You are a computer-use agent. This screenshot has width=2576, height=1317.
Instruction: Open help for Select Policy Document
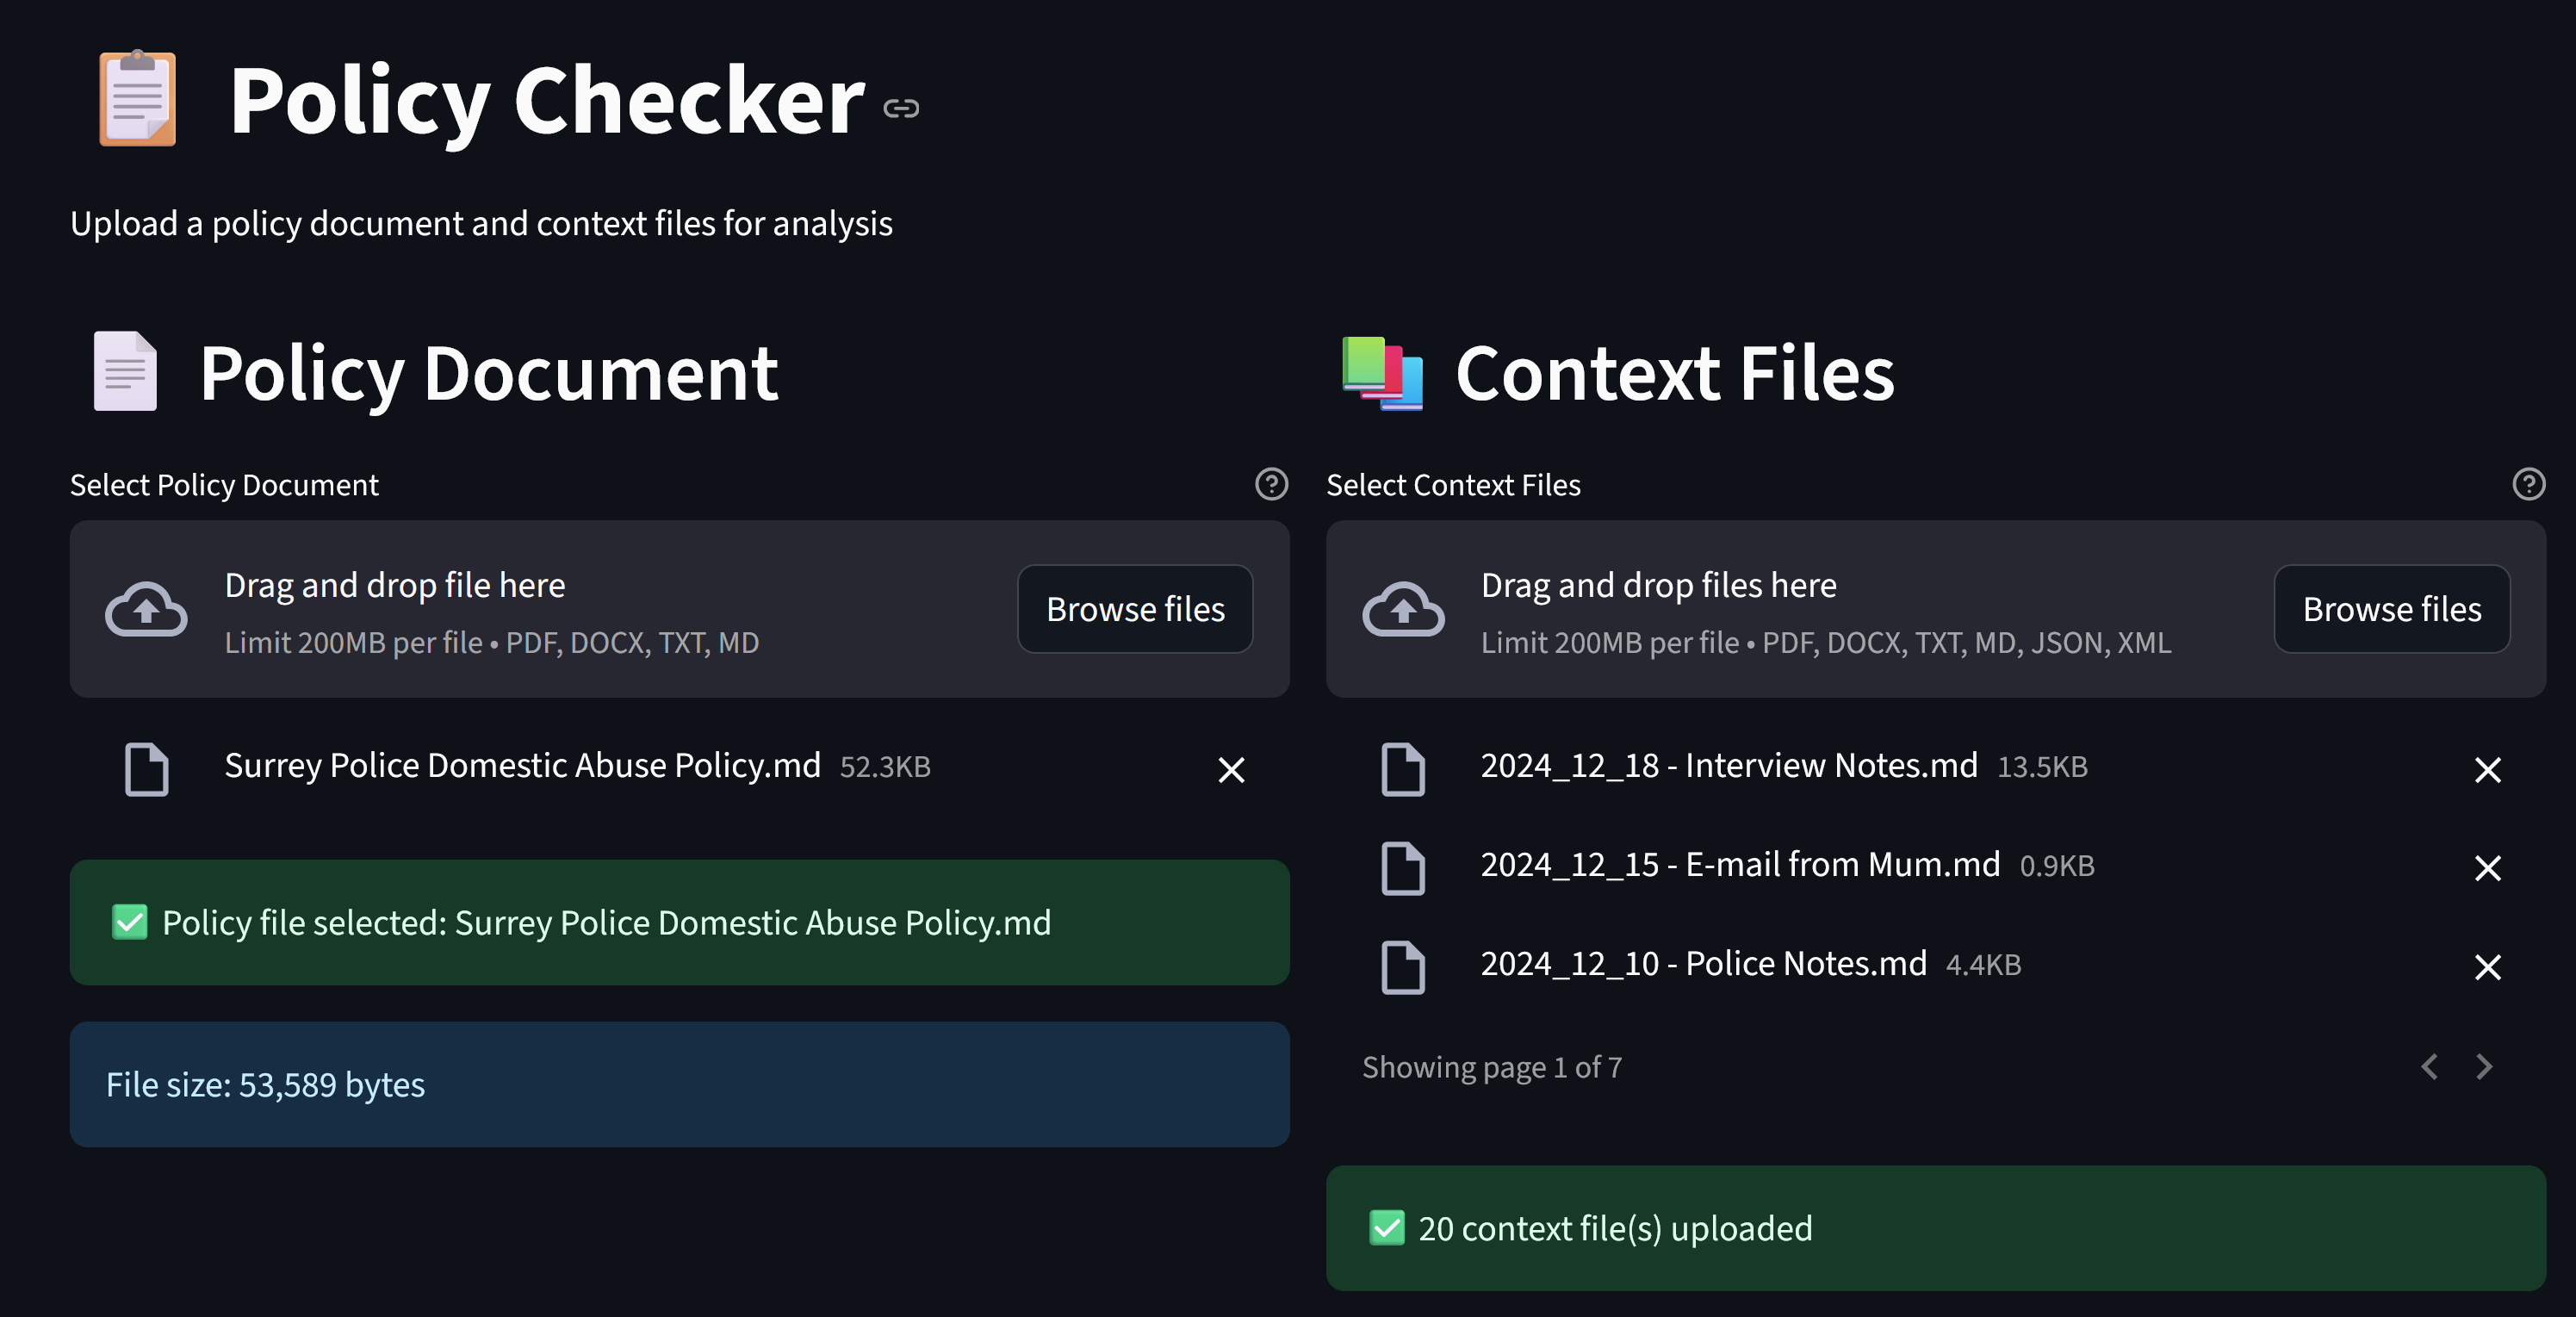pos(1270,485)
